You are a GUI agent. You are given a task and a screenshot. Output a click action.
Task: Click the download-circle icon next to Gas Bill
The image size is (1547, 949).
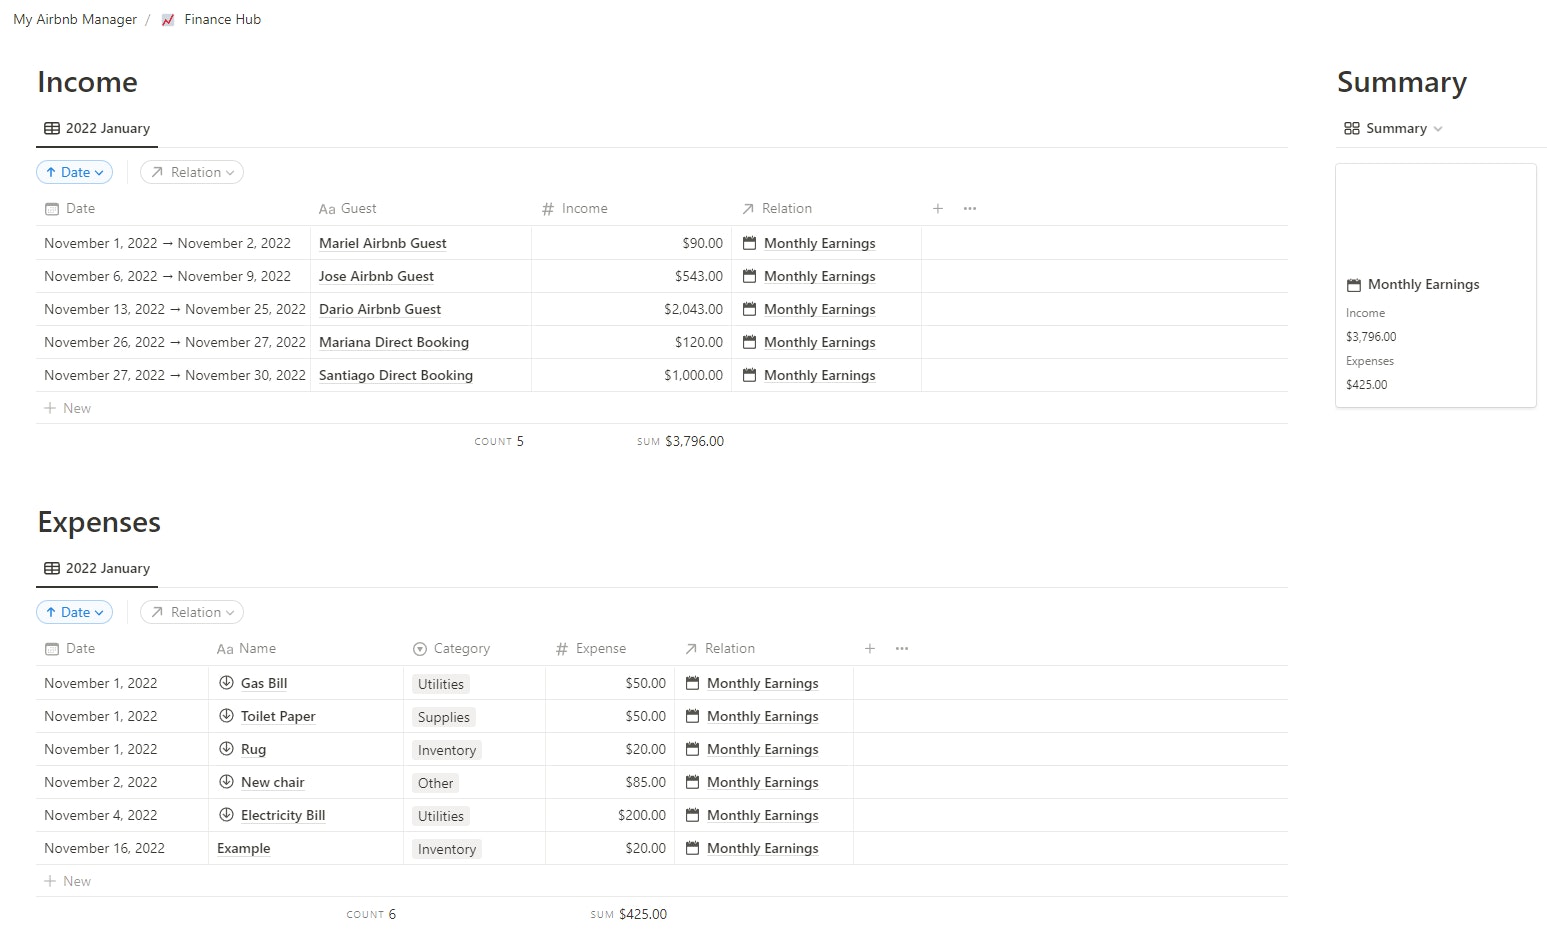226,683
